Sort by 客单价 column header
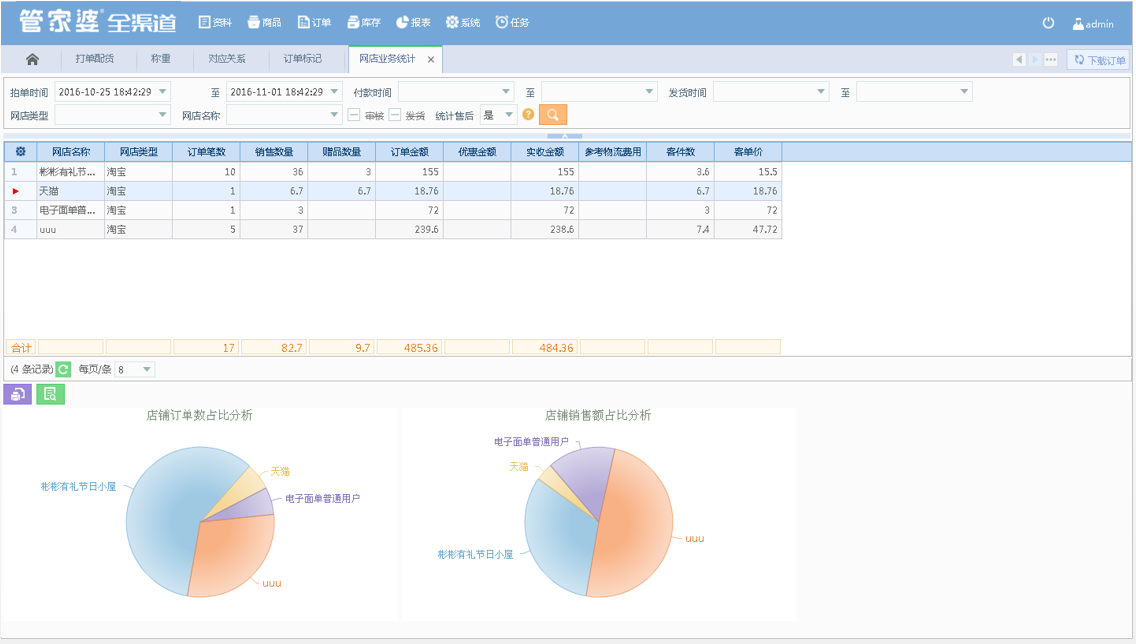This screenshot has width=1136, height=644. [748, 151]
